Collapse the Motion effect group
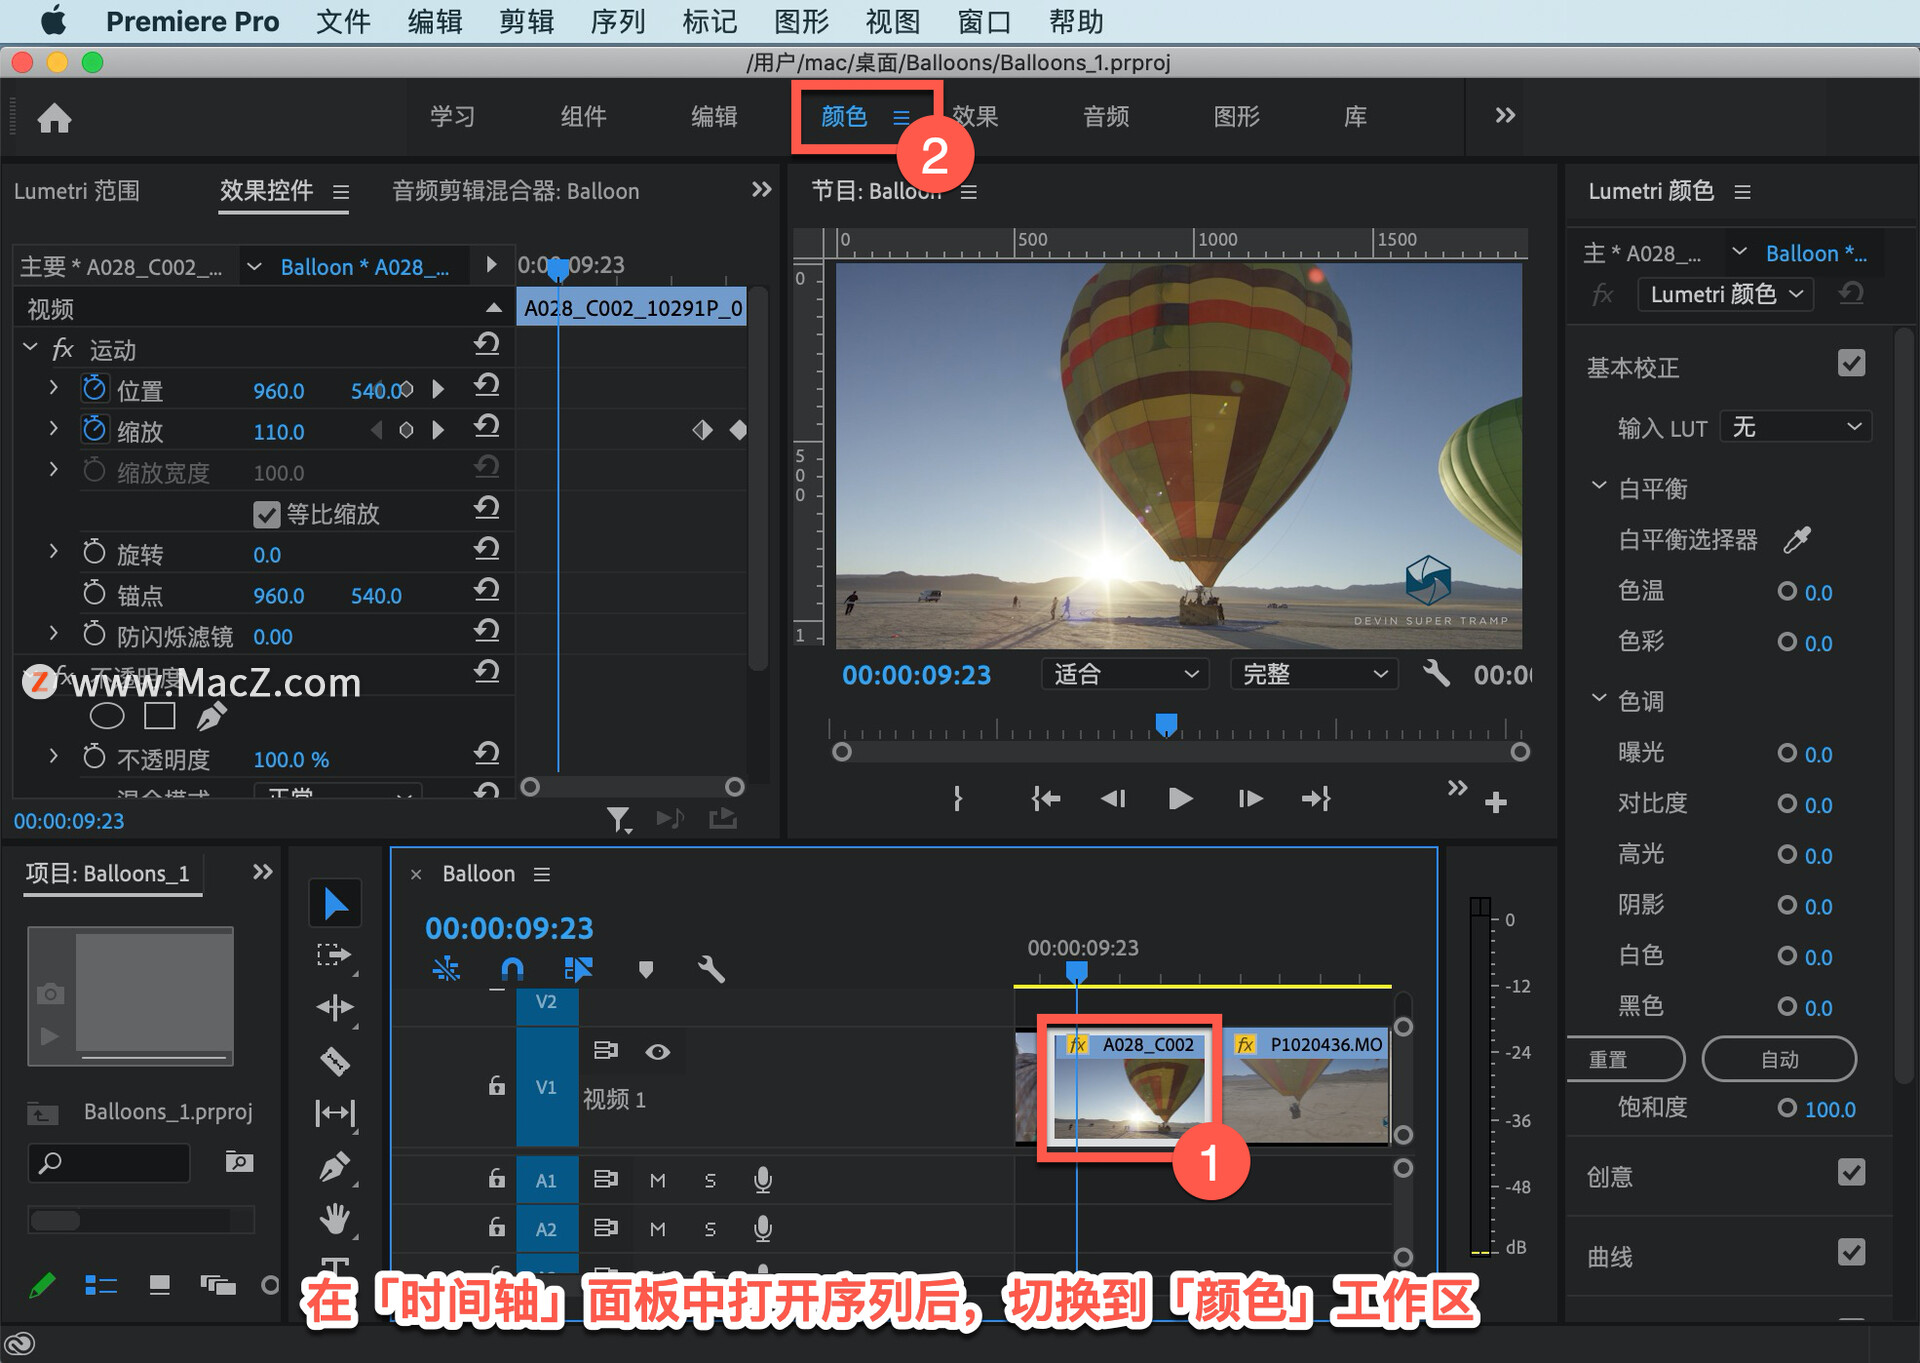Image resolution: width=1920 pixels, height=1363 pixels. (x=30, y=347)
